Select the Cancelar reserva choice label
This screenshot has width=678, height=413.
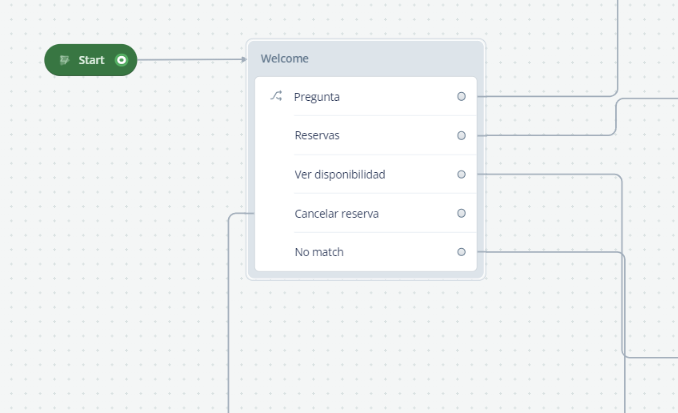336,214
